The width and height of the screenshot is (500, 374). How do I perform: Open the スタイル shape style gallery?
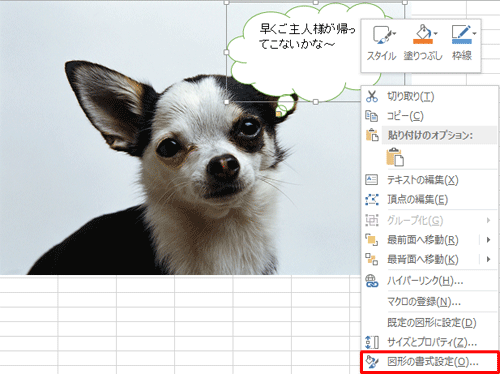point(381,43)
